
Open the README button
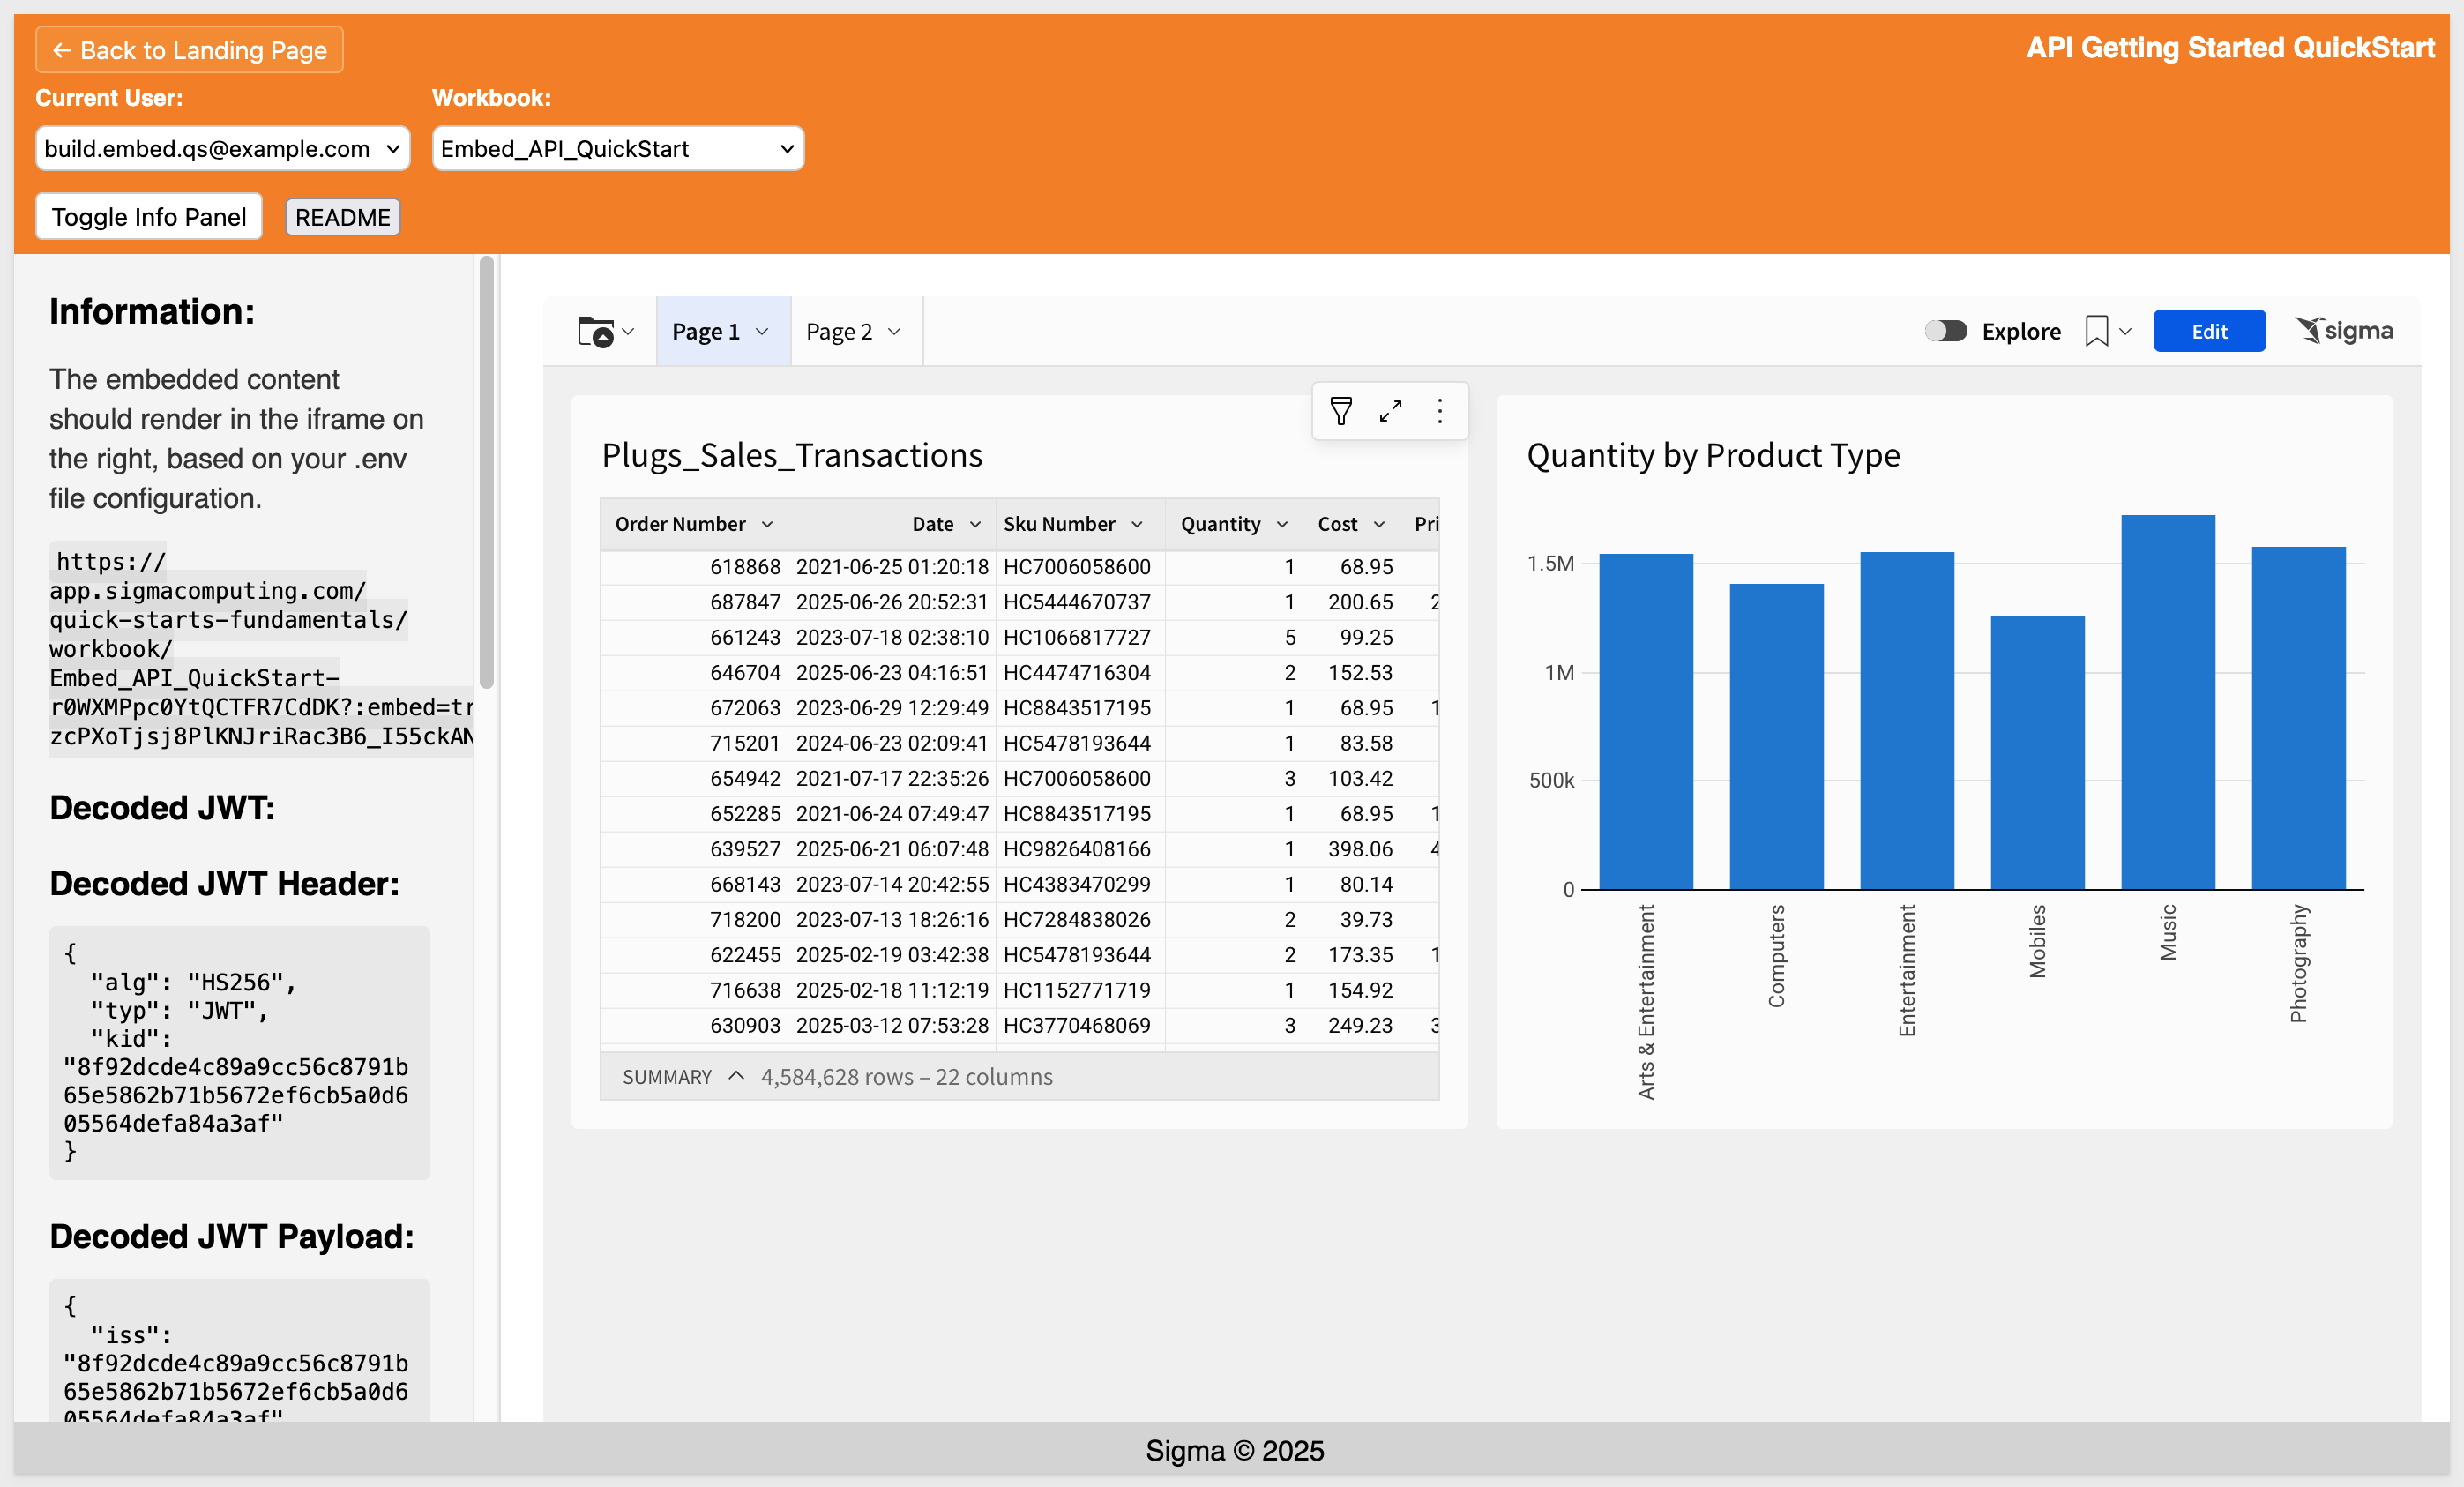pos(343,217)
